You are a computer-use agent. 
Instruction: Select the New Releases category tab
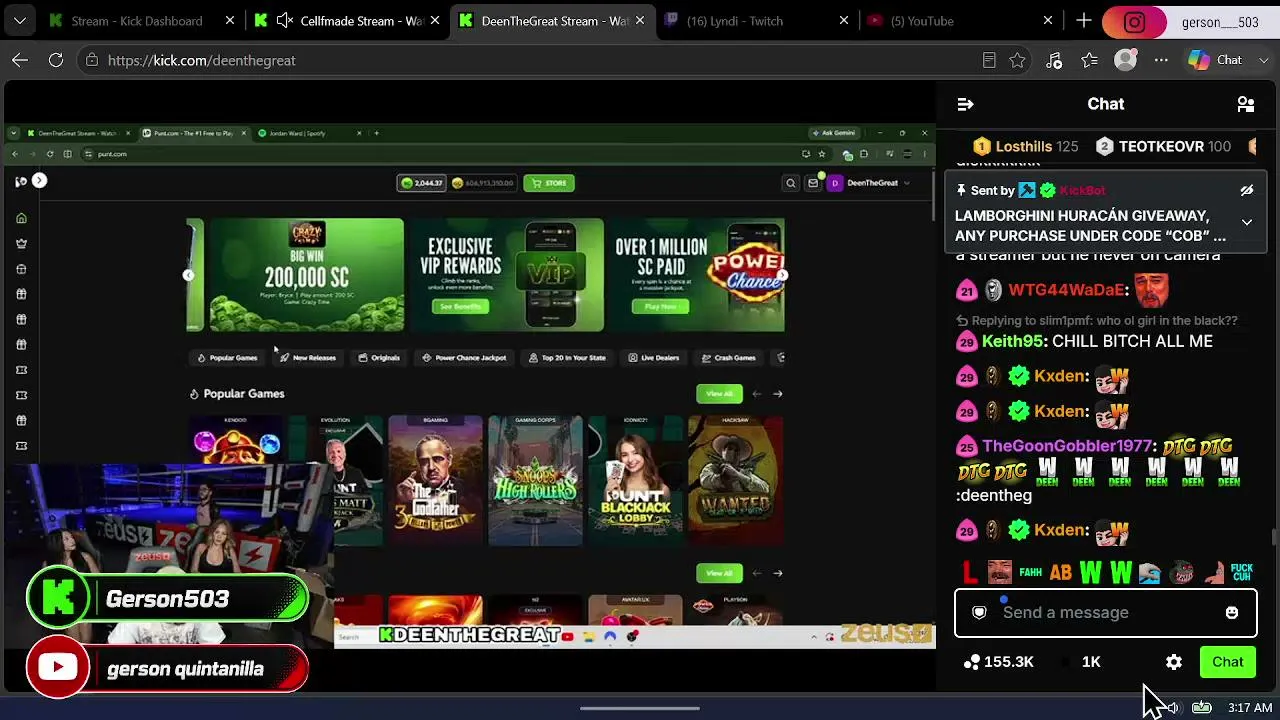click(308, 358)
